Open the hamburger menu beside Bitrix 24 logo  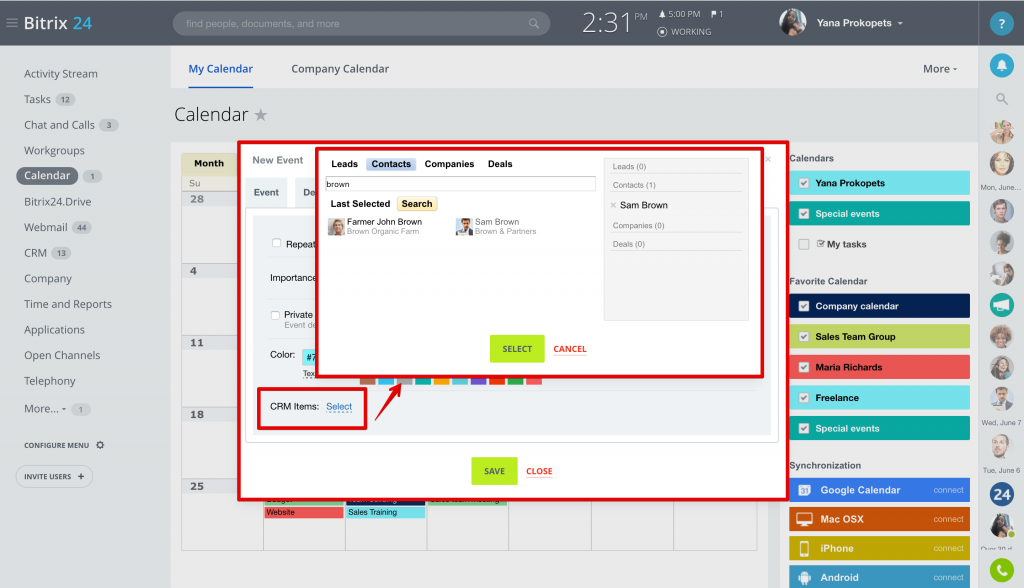(12, 23)
